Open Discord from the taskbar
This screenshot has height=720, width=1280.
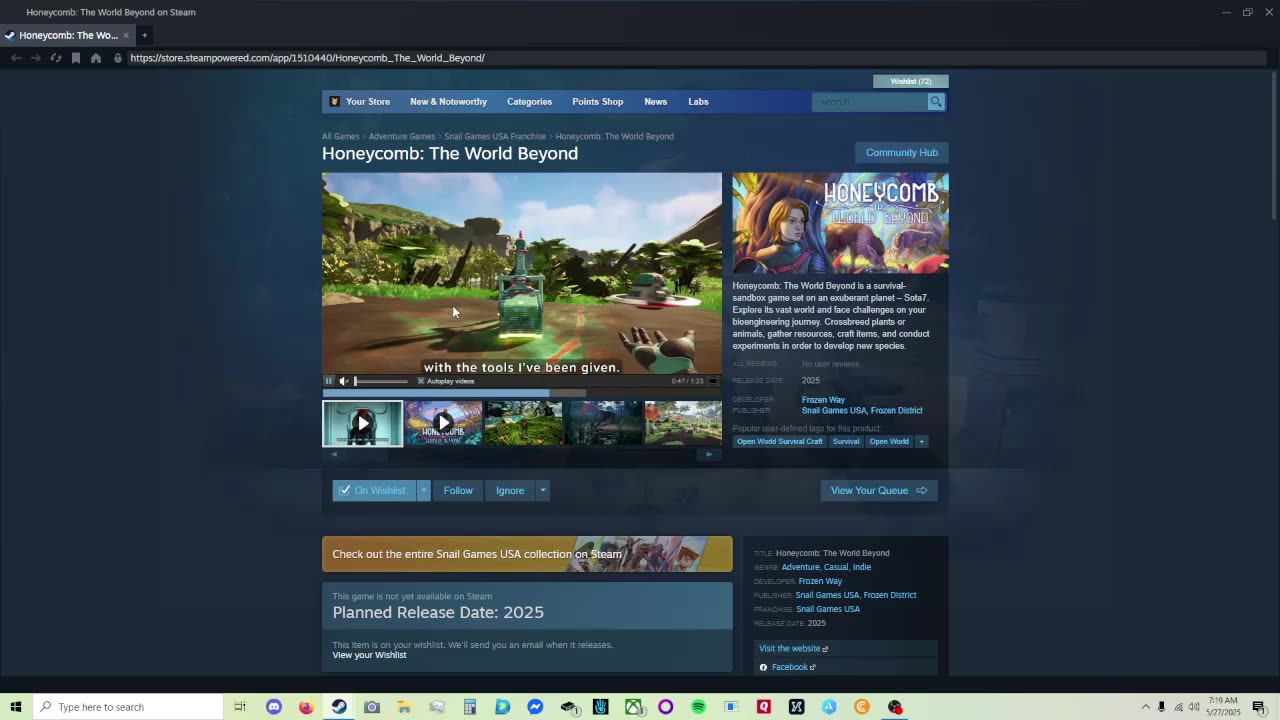click(x=273, y=707)
